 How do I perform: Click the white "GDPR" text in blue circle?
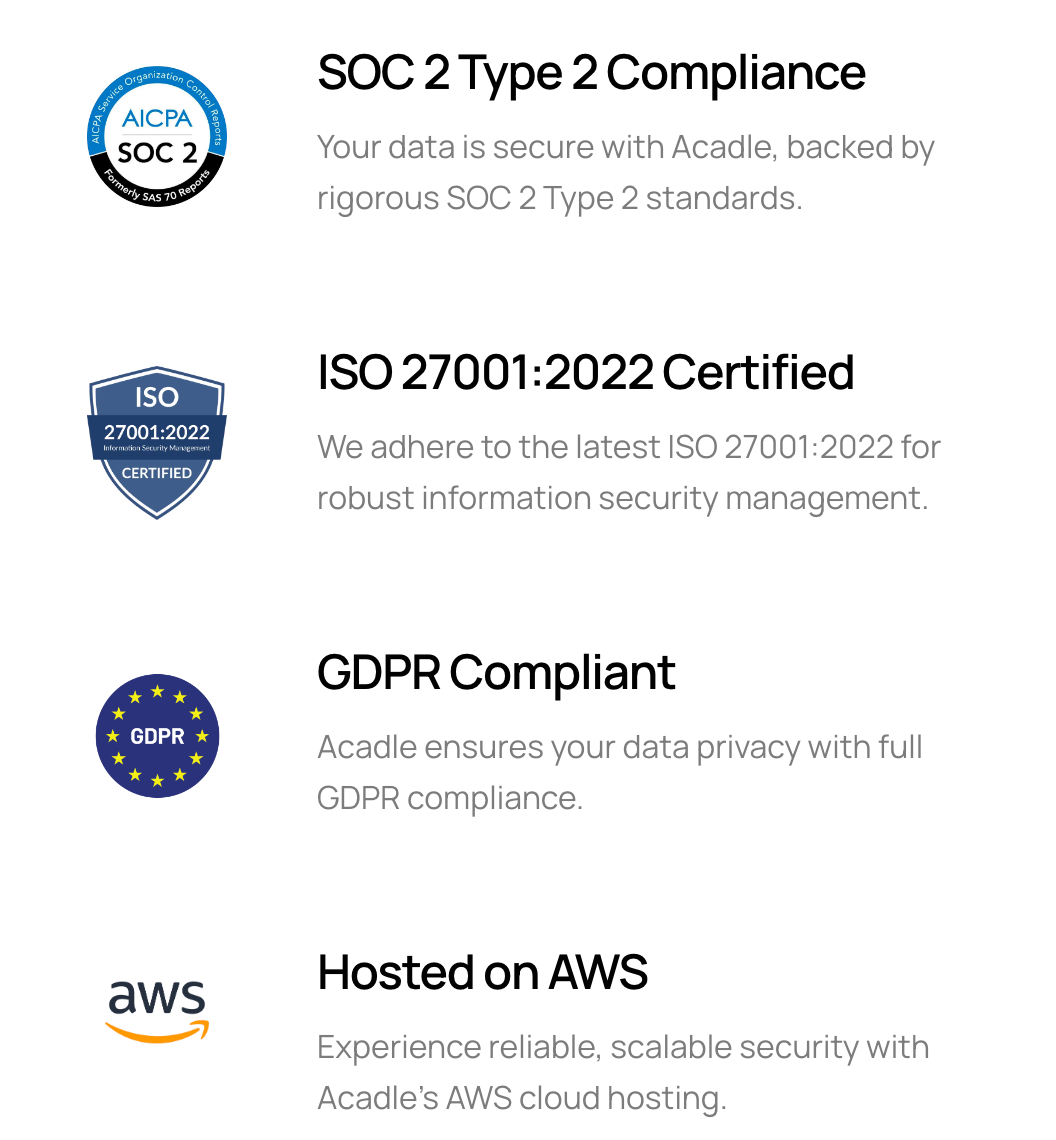[157, 737]
